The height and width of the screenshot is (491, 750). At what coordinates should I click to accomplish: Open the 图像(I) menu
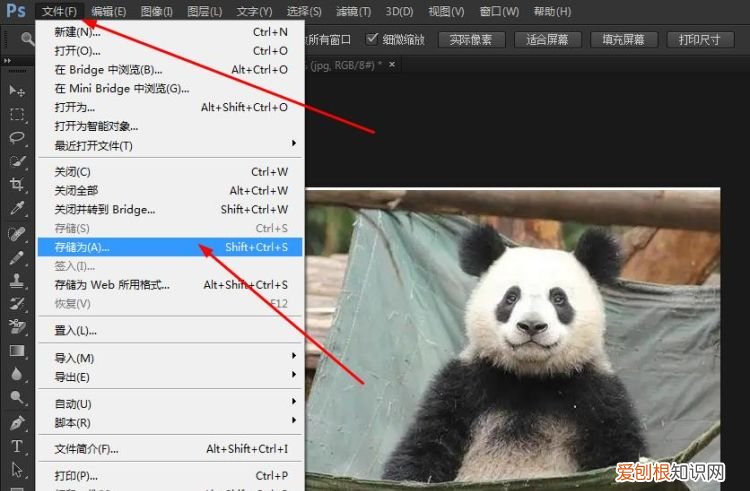point(156,11)
